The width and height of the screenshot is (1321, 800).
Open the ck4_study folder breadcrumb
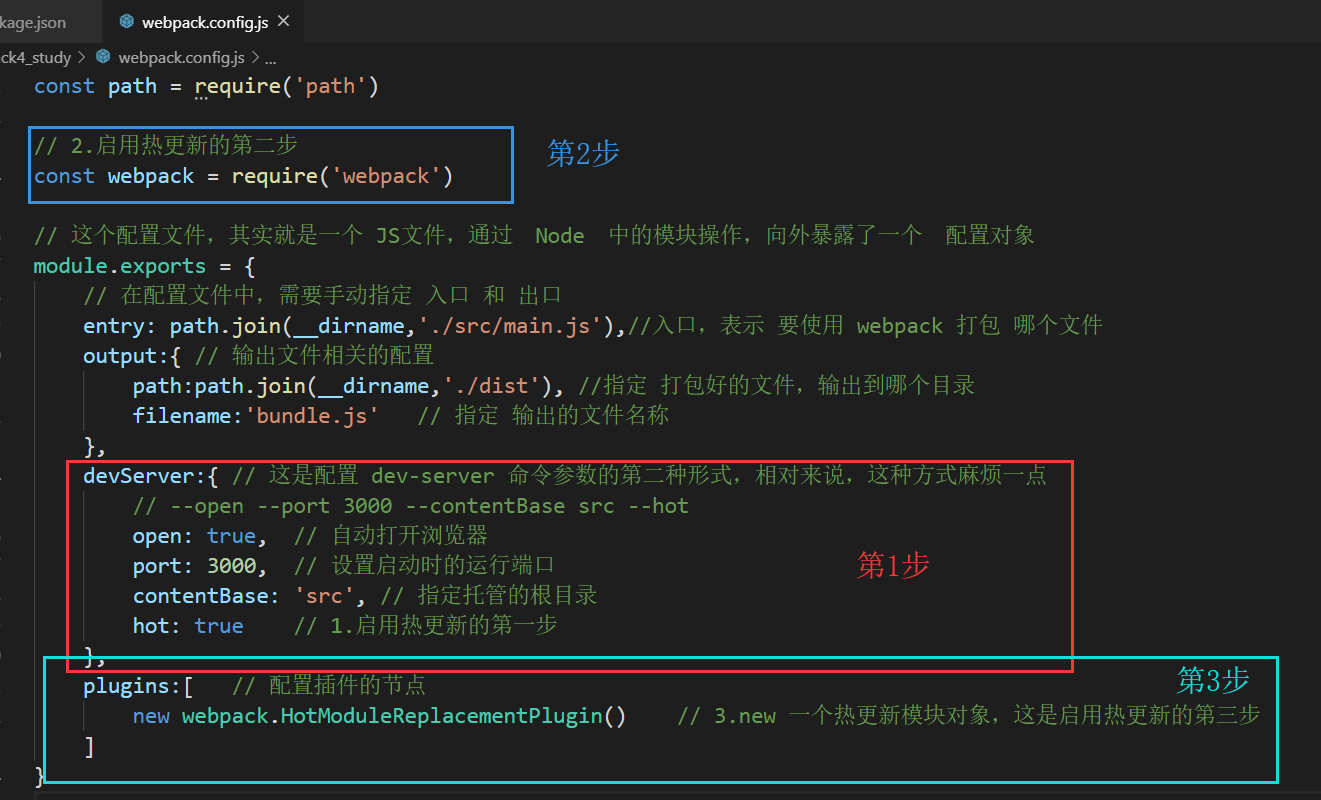coord(36,58)
